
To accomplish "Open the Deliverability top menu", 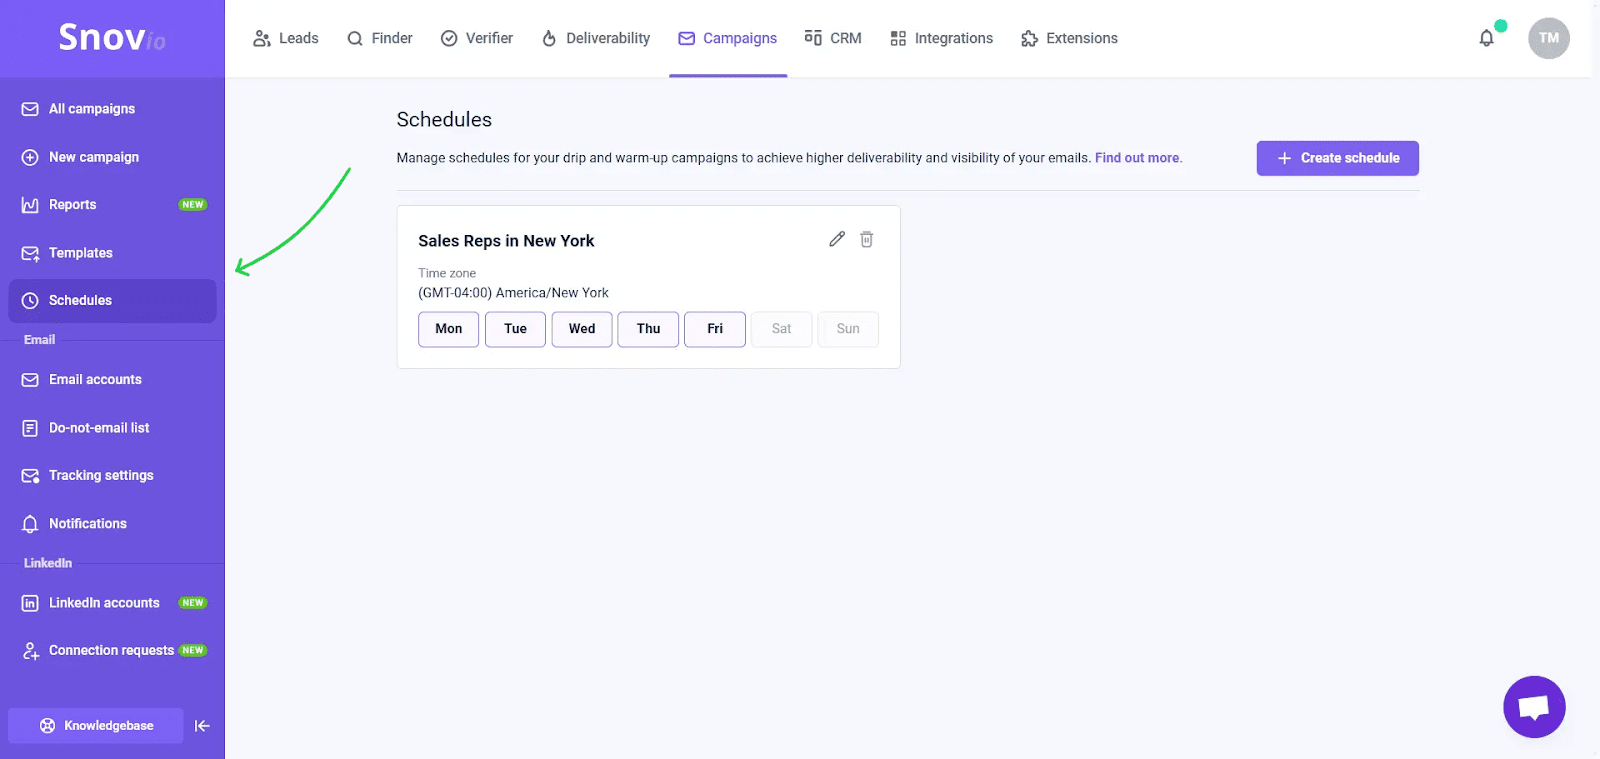I will [x=596, y=38].
